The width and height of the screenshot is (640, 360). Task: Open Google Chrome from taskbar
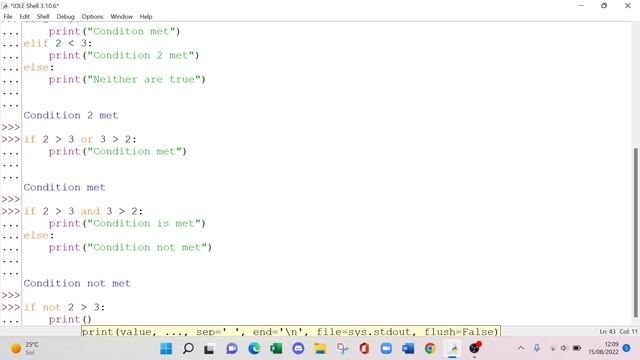[x=430, y=349]
